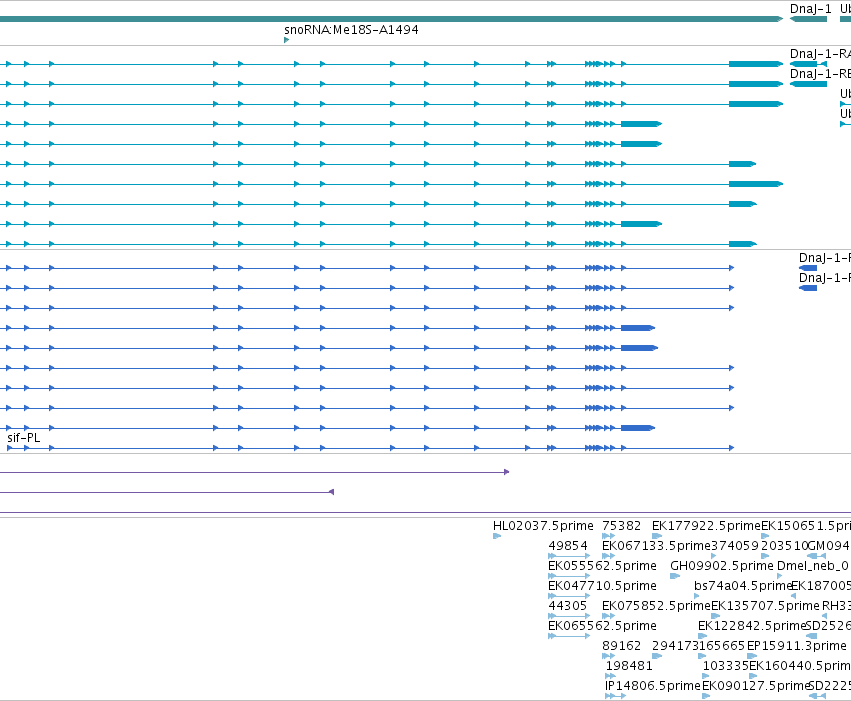Select the glyph under 103335
The image size is (851, 701).
(706, 677)
